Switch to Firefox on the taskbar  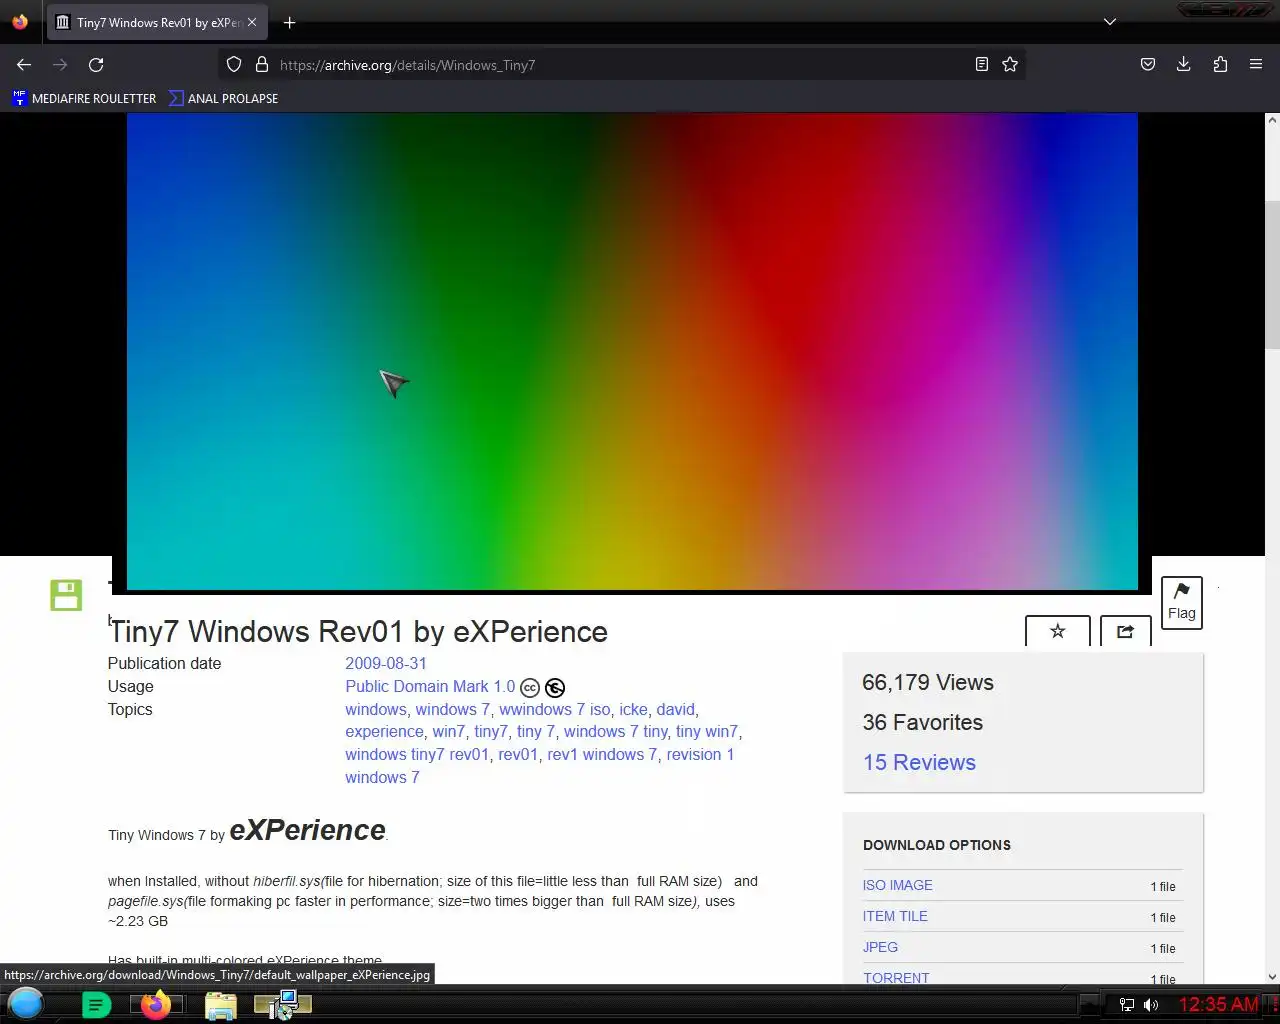coord(155,1005)
